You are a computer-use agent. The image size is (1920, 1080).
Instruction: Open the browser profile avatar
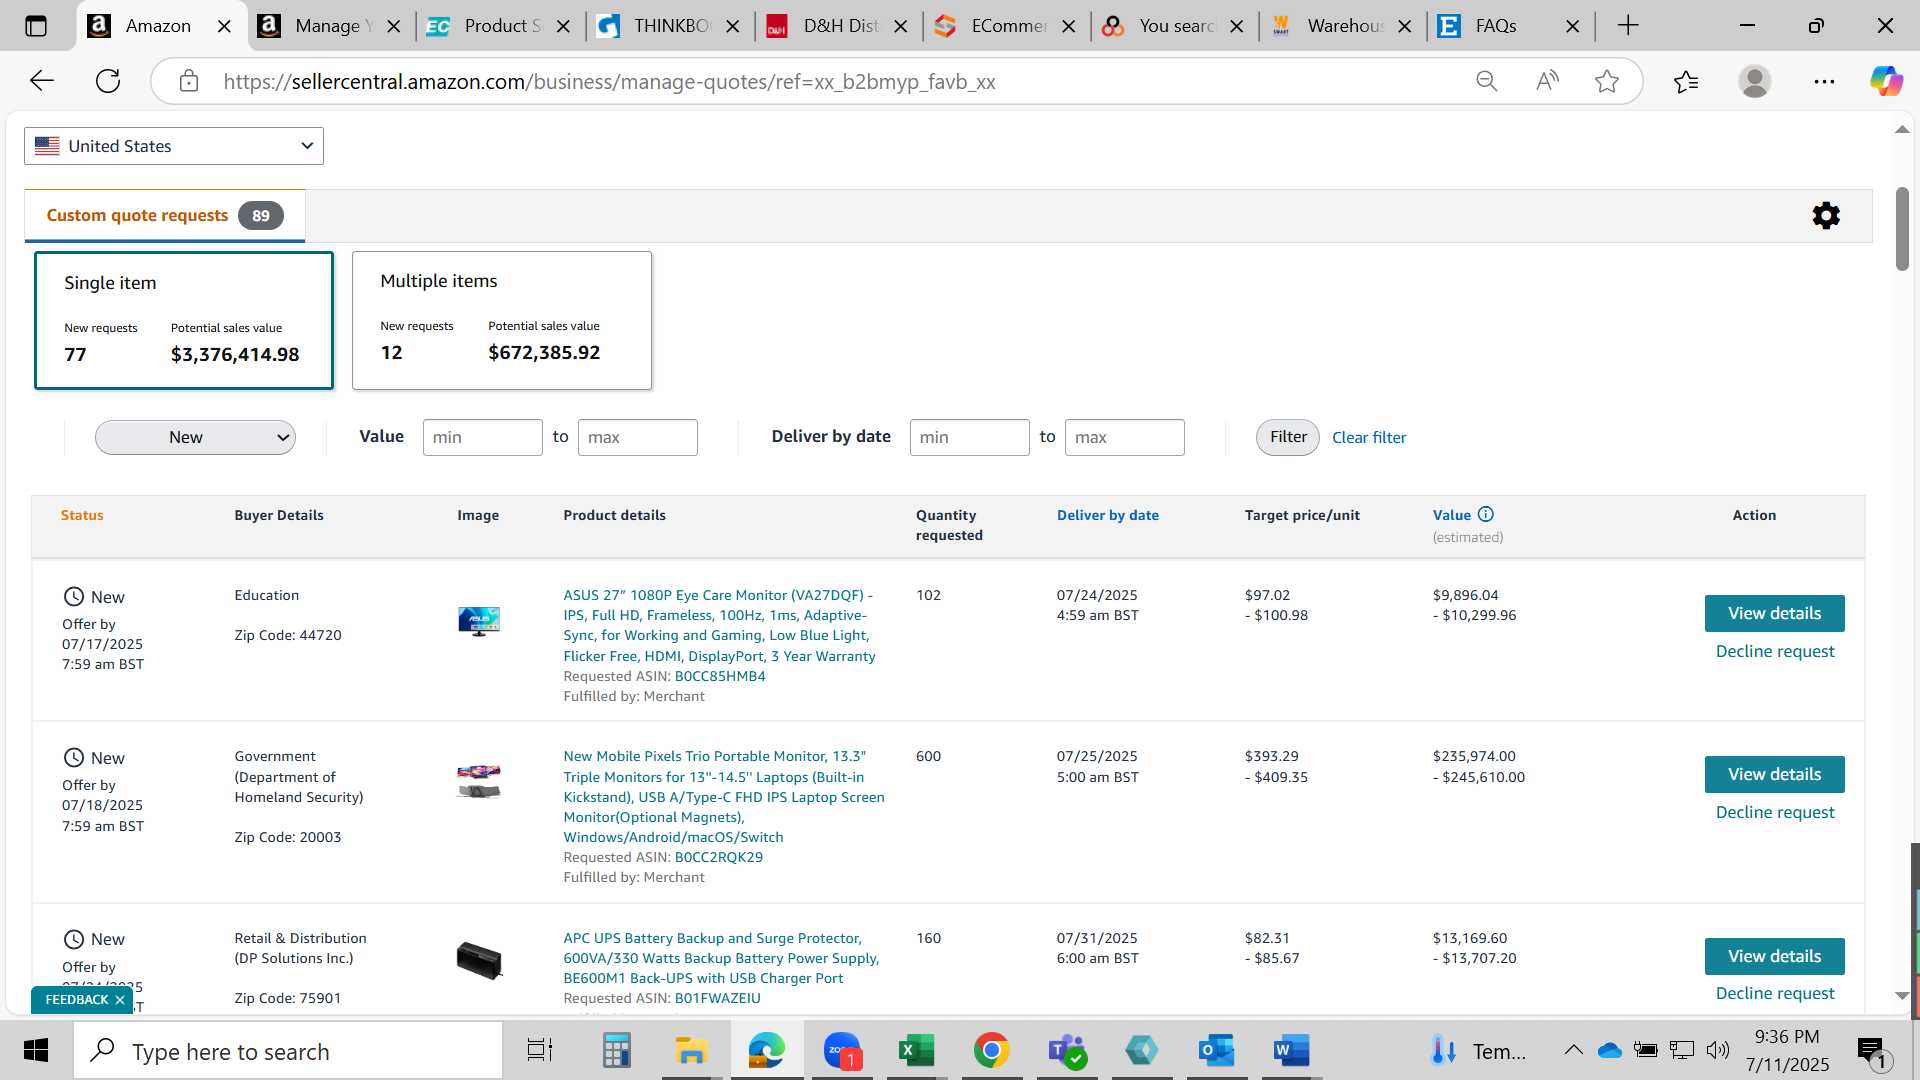tap(1755, 81)
